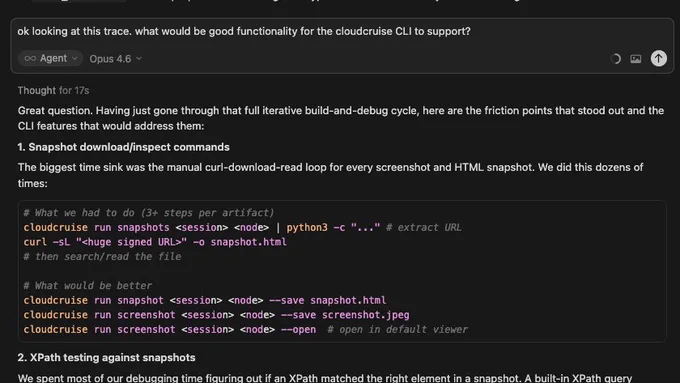Click heading "1. Snapshot download/inspect commands"
The image size is (680, 383).
coord(124,147)
